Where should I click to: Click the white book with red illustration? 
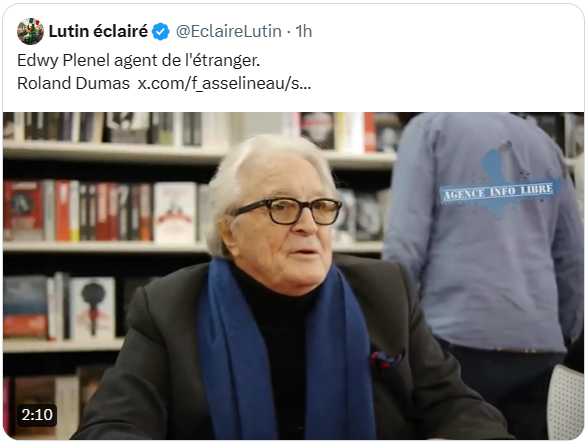tap(175, 212)
